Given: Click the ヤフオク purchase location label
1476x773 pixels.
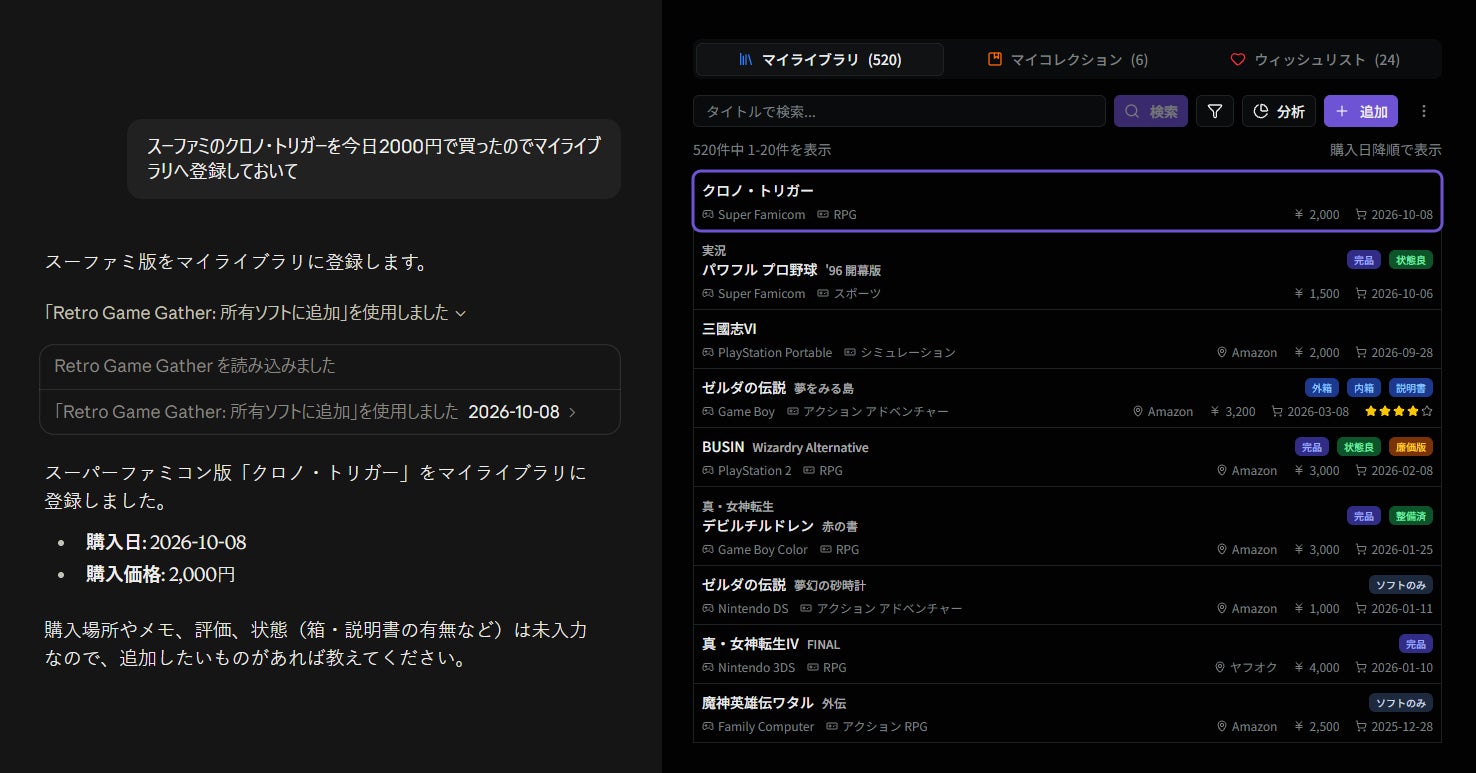Looking at the screenshot, I should pos(1254,667).
